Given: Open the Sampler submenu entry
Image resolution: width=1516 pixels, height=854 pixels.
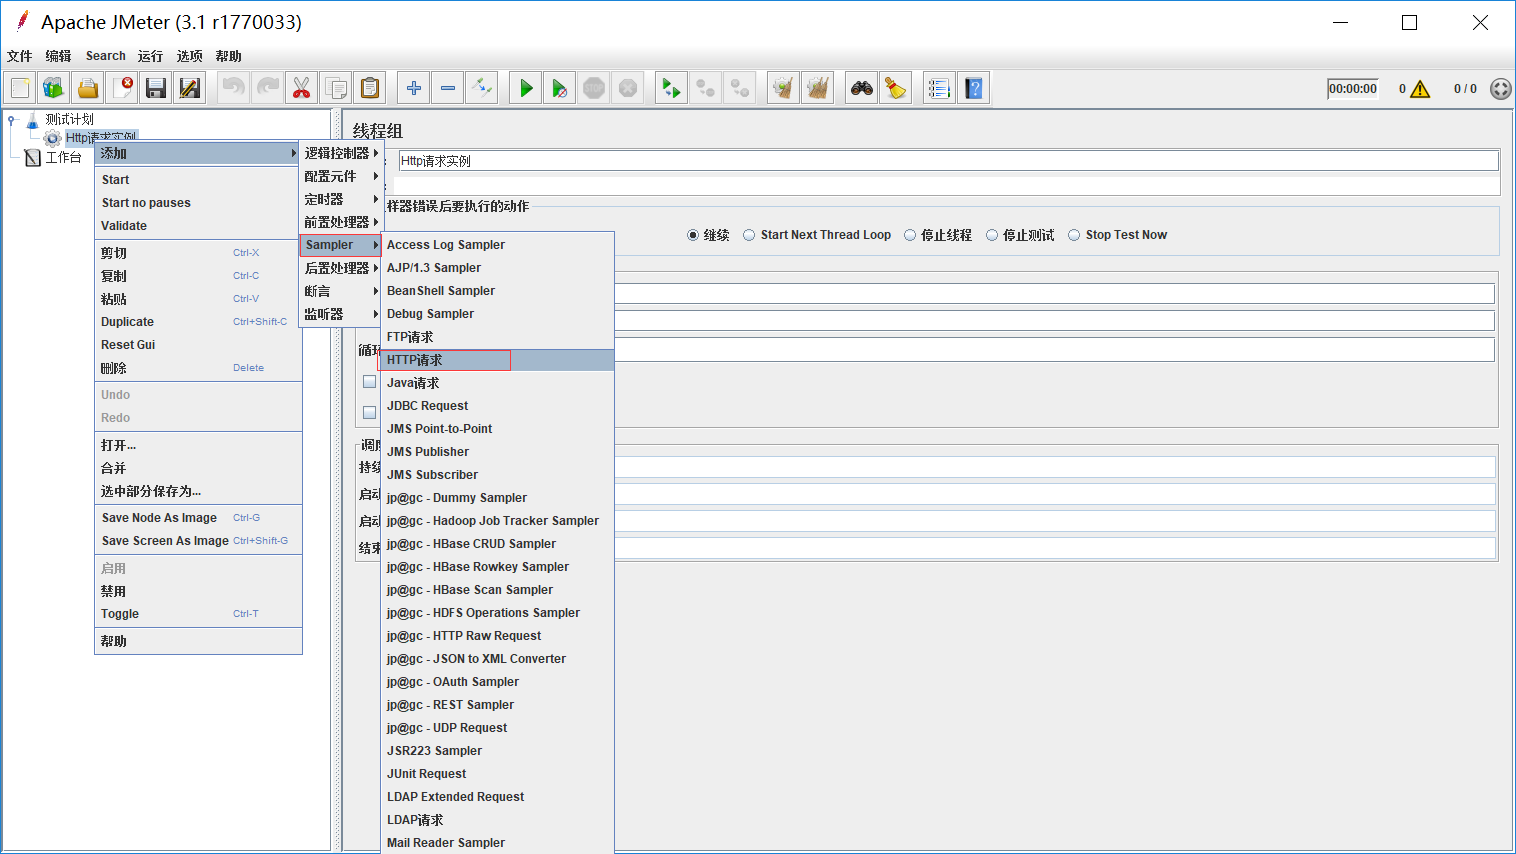Looking at the screenshot, I should pyautogui.click(x=341, y=245).
